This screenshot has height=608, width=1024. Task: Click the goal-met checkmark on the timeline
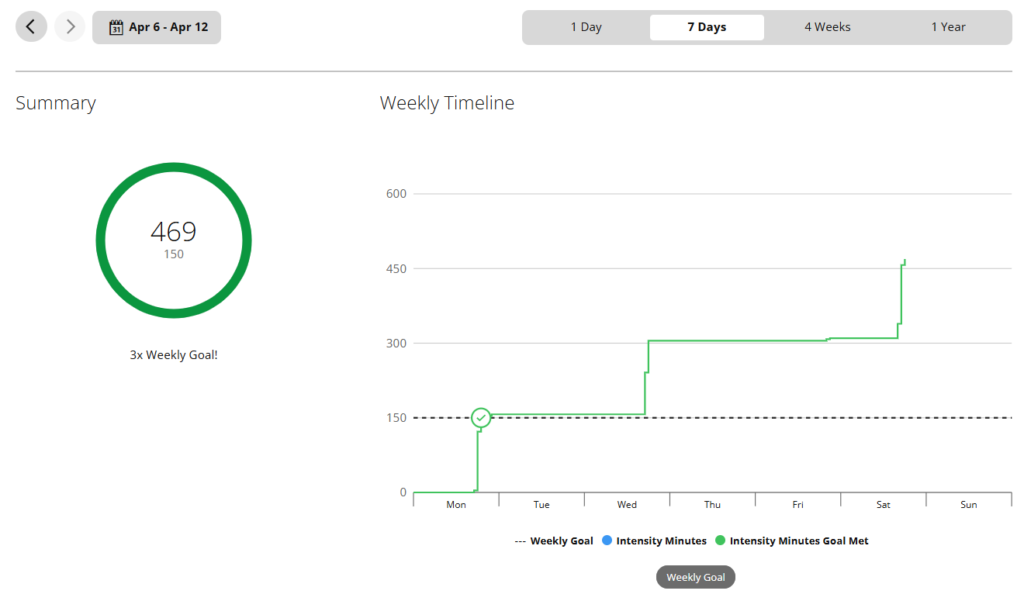pos(481,417)
